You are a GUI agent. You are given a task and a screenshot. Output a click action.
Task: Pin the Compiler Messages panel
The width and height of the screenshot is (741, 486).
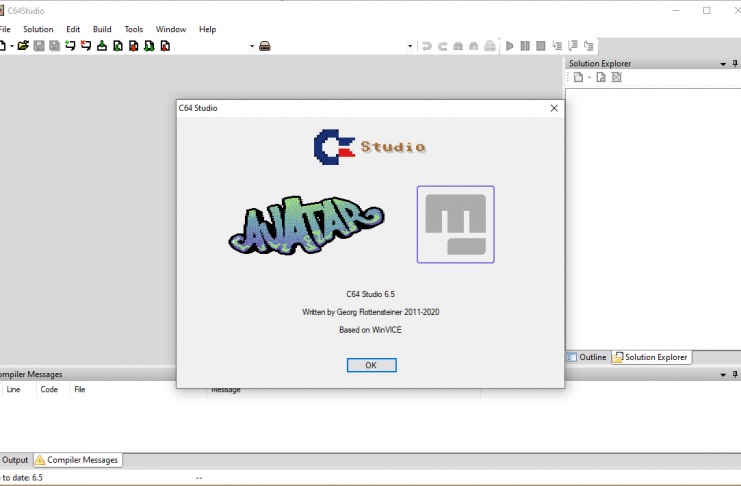tap(735, 374)
